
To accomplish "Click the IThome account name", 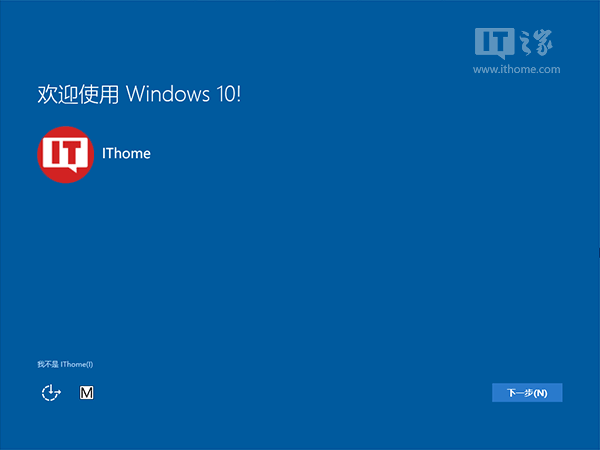I will tap(126, 153).
